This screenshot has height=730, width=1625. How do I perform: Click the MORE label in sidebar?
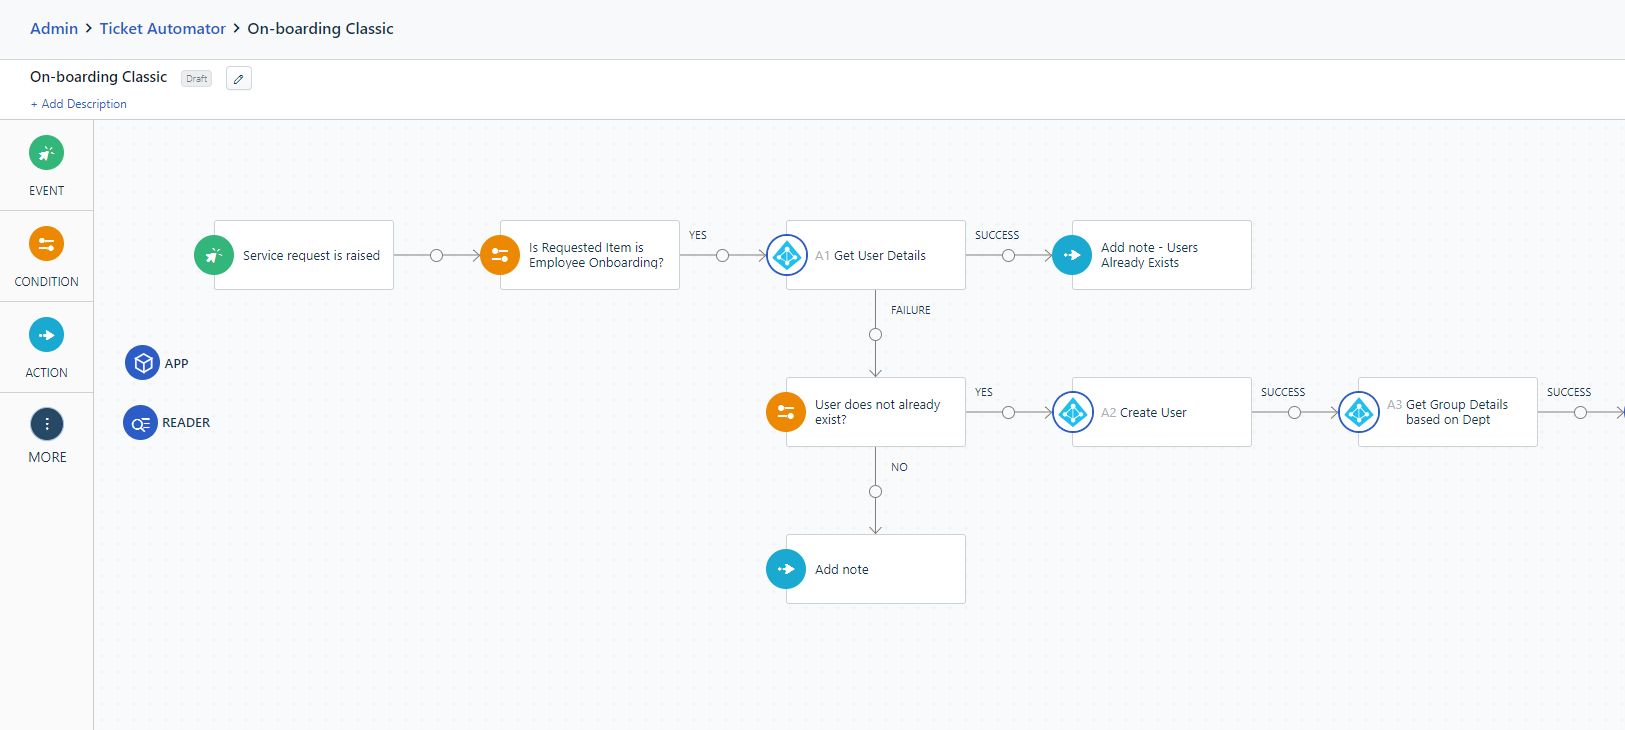click(48, 457)
